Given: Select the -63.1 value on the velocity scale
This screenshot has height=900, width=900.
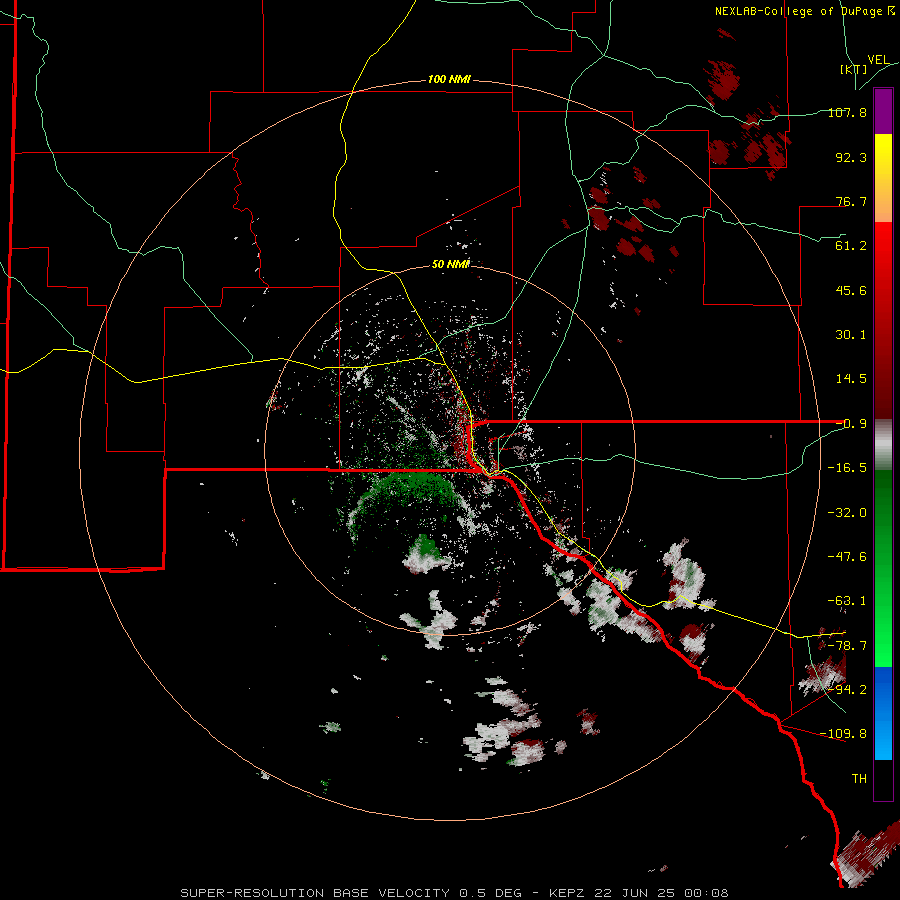Looking at the screenshot, I should point(847,601).
